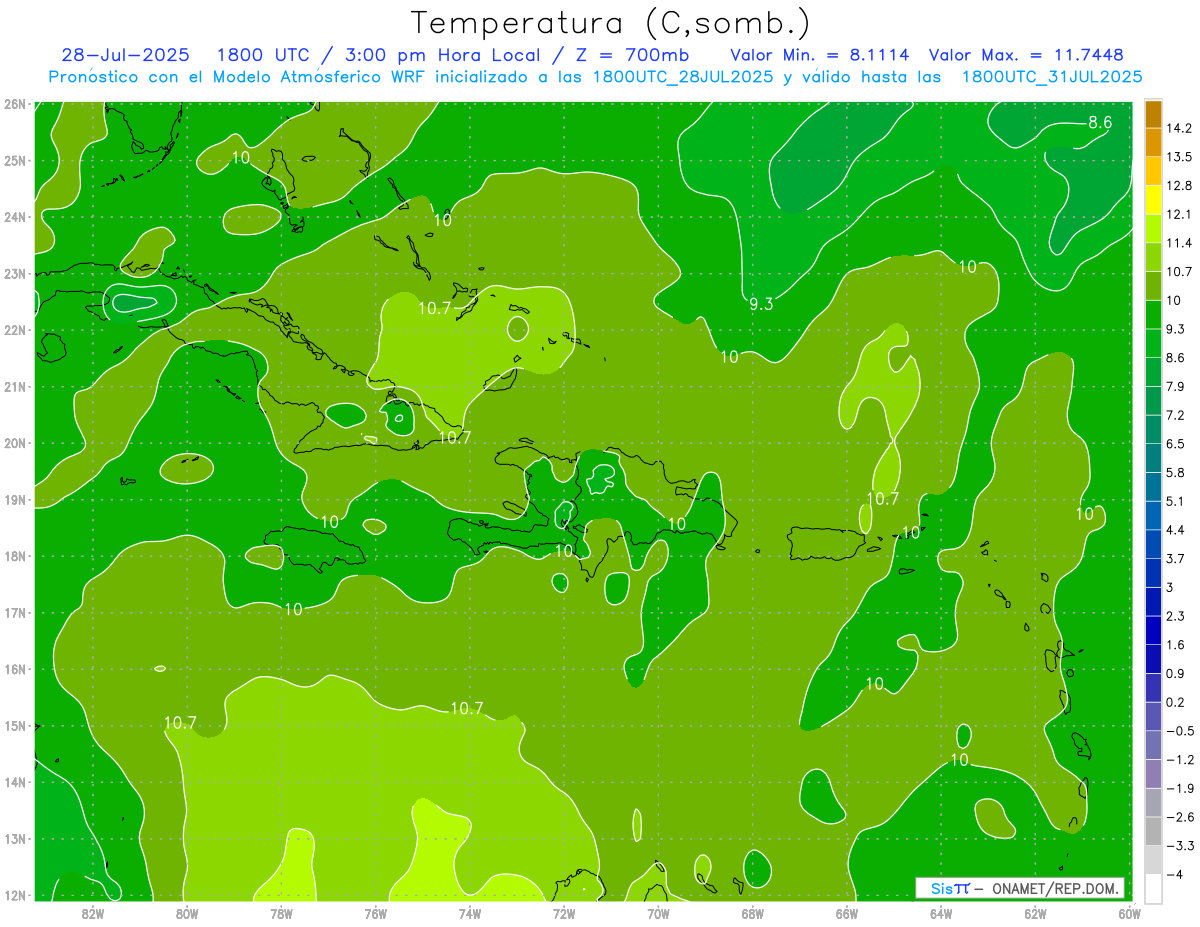This screenshot has height=927, width=1200.
Task: Click the 68W longitude axis label
Action: pos(753,912)
